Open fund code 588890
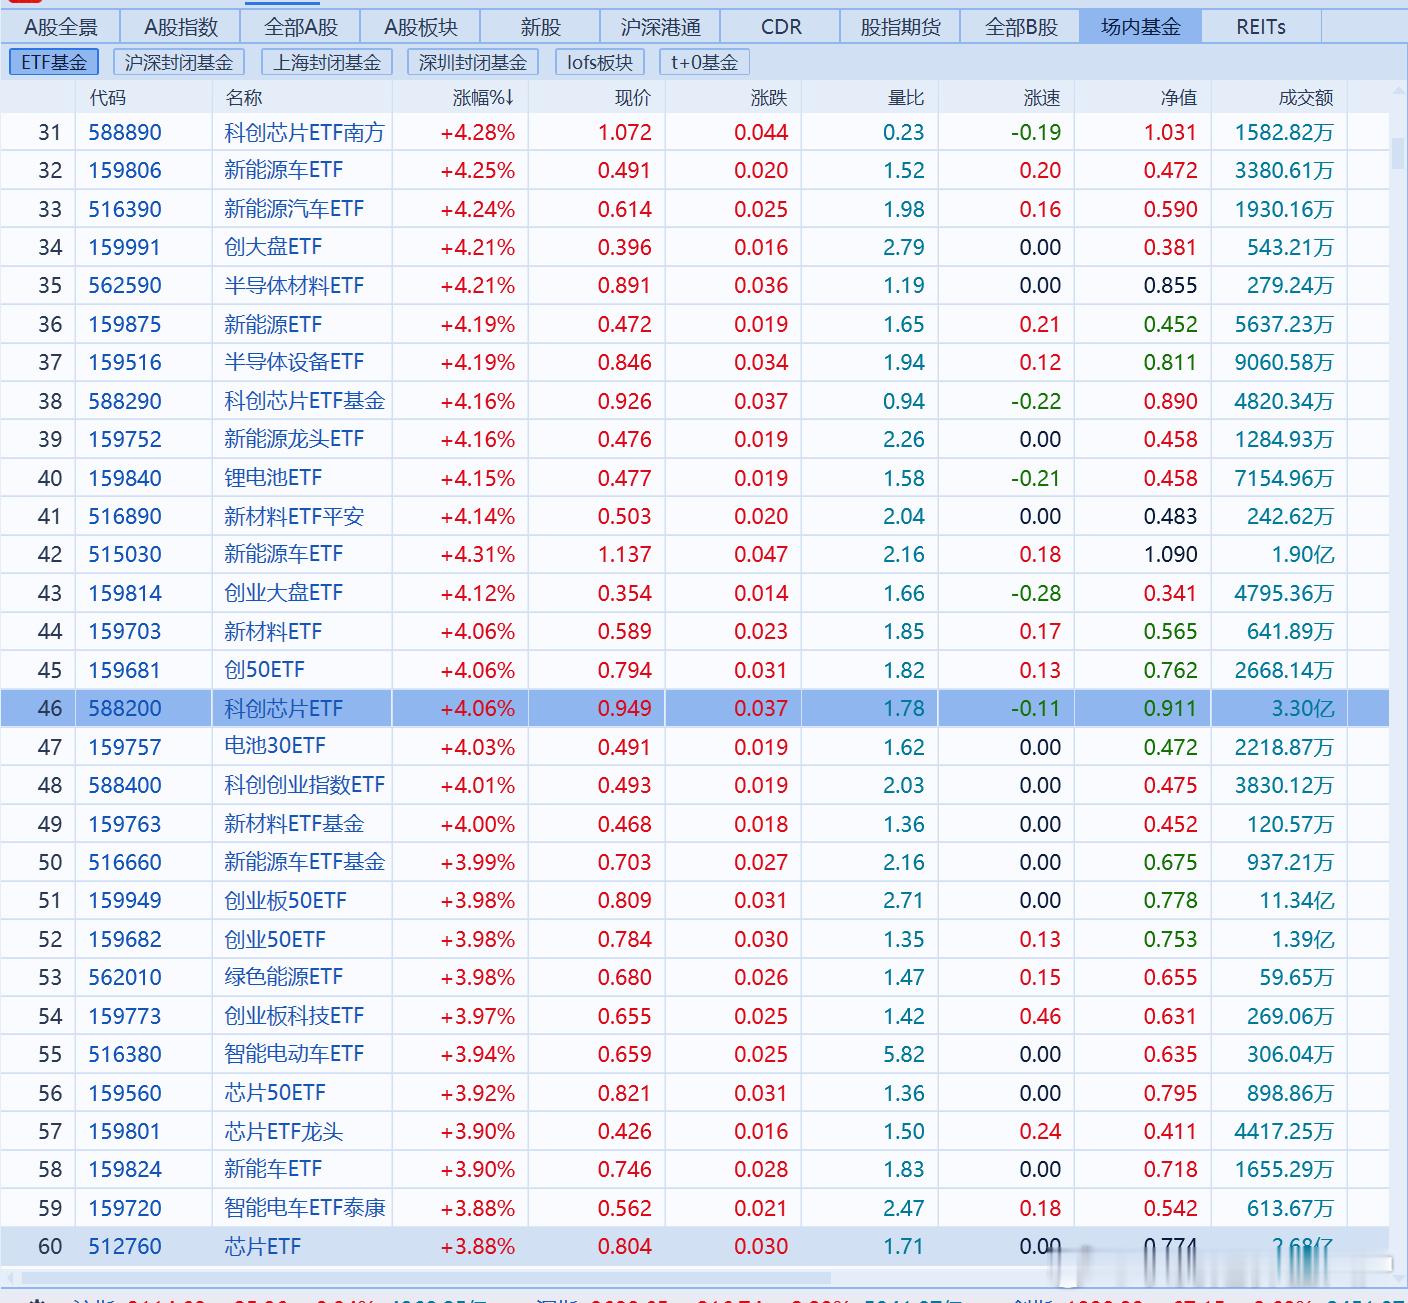Viewport: 1408px width, 1303px height. pos(125,132)
